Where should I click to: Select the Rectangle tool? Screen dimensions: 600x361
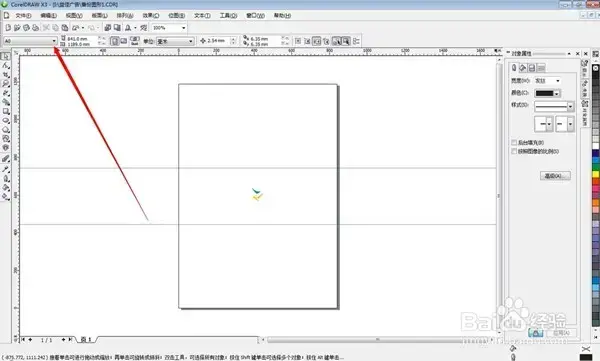point(5,111)
